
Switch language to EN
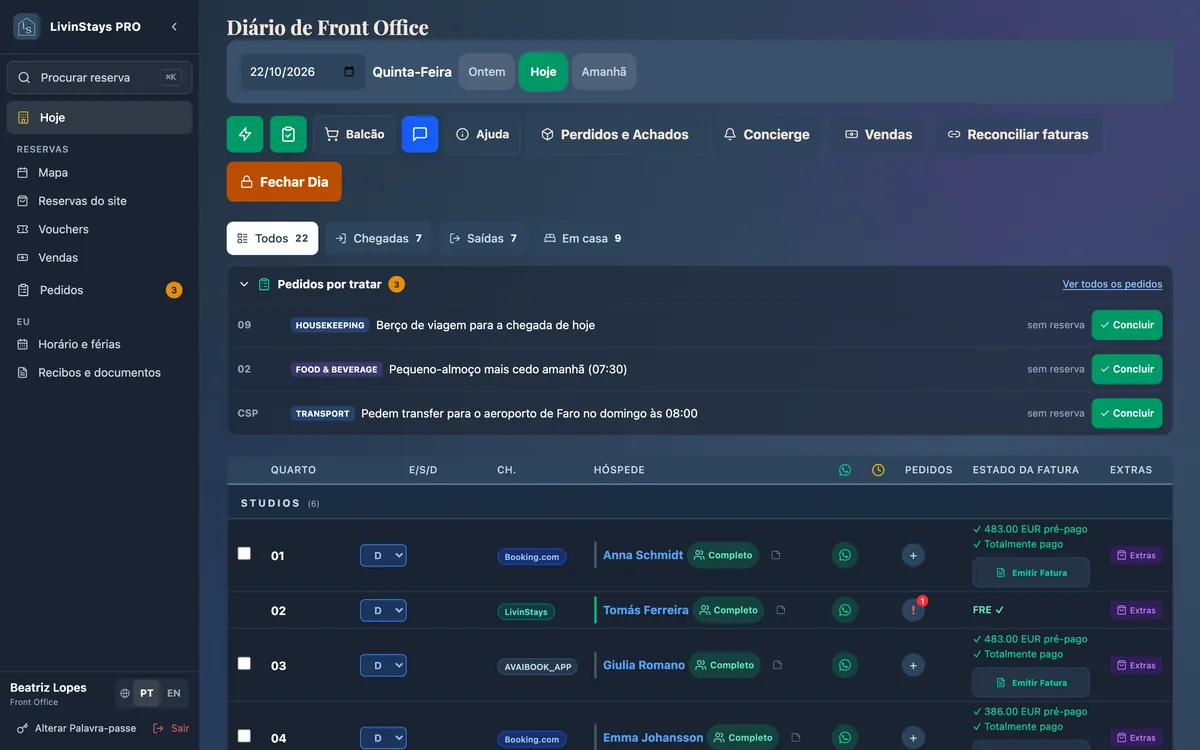[174, 693]
